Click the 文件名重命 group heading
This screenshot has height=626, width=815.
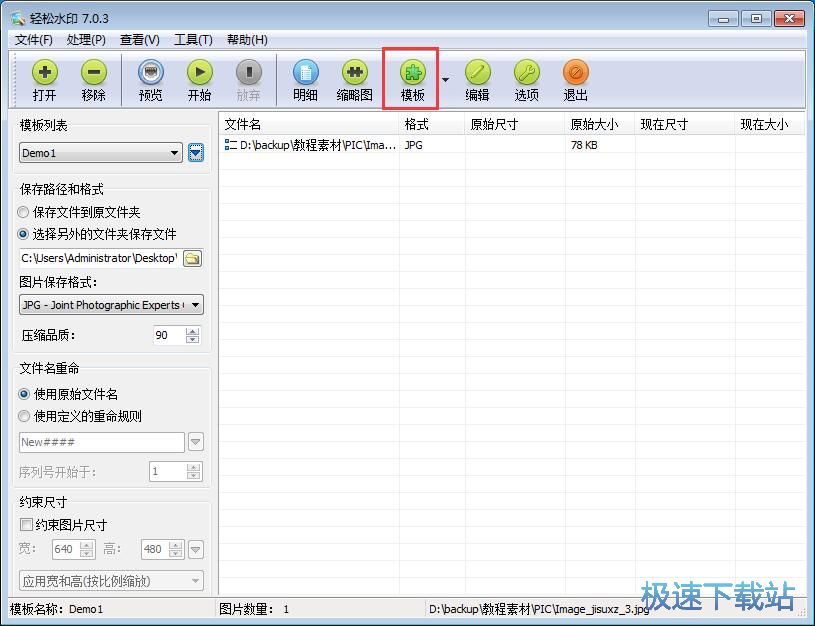tap(49, 369)
